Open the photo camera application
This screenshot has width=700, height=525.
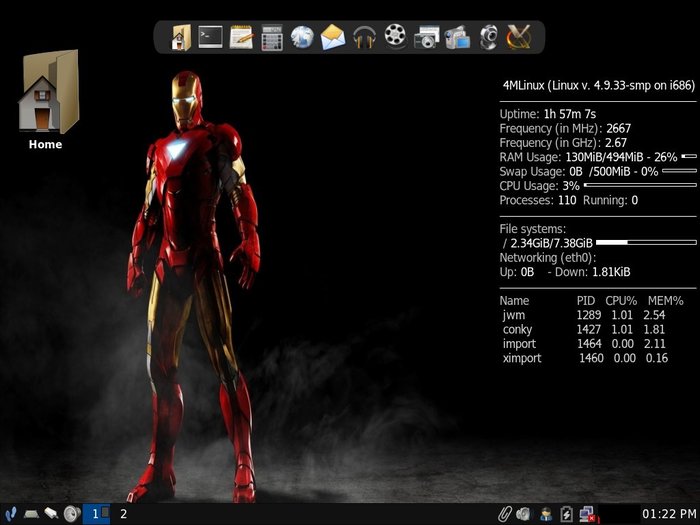[x=426, y=38]
